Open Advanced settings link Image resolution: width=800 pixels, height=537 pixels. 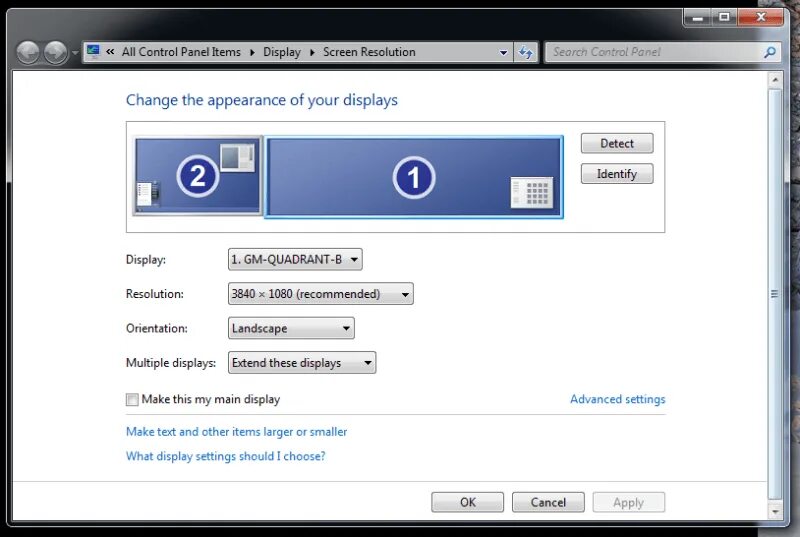[617, 399]
